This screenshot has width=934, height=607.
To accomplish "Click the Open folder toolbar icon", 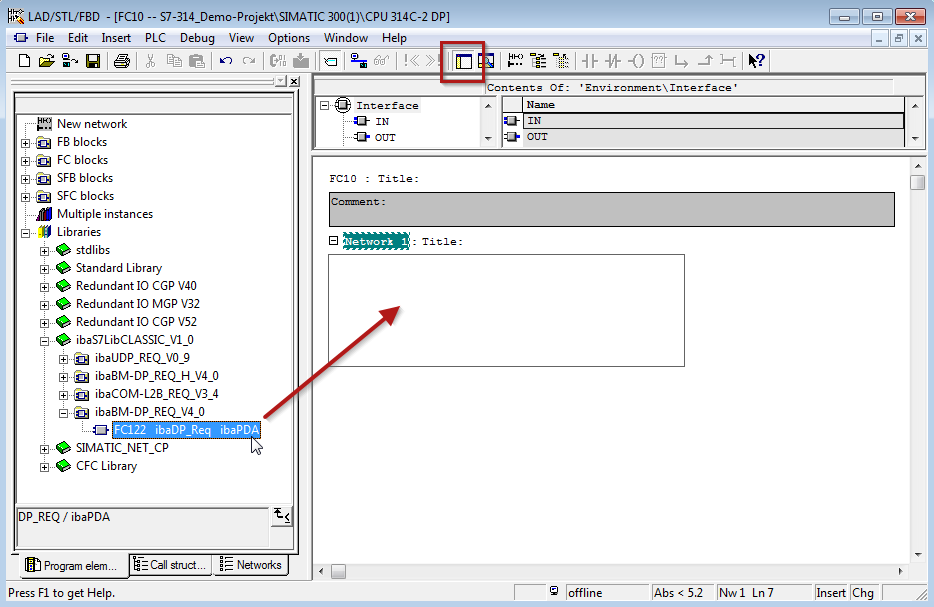I will pos(47,61).
